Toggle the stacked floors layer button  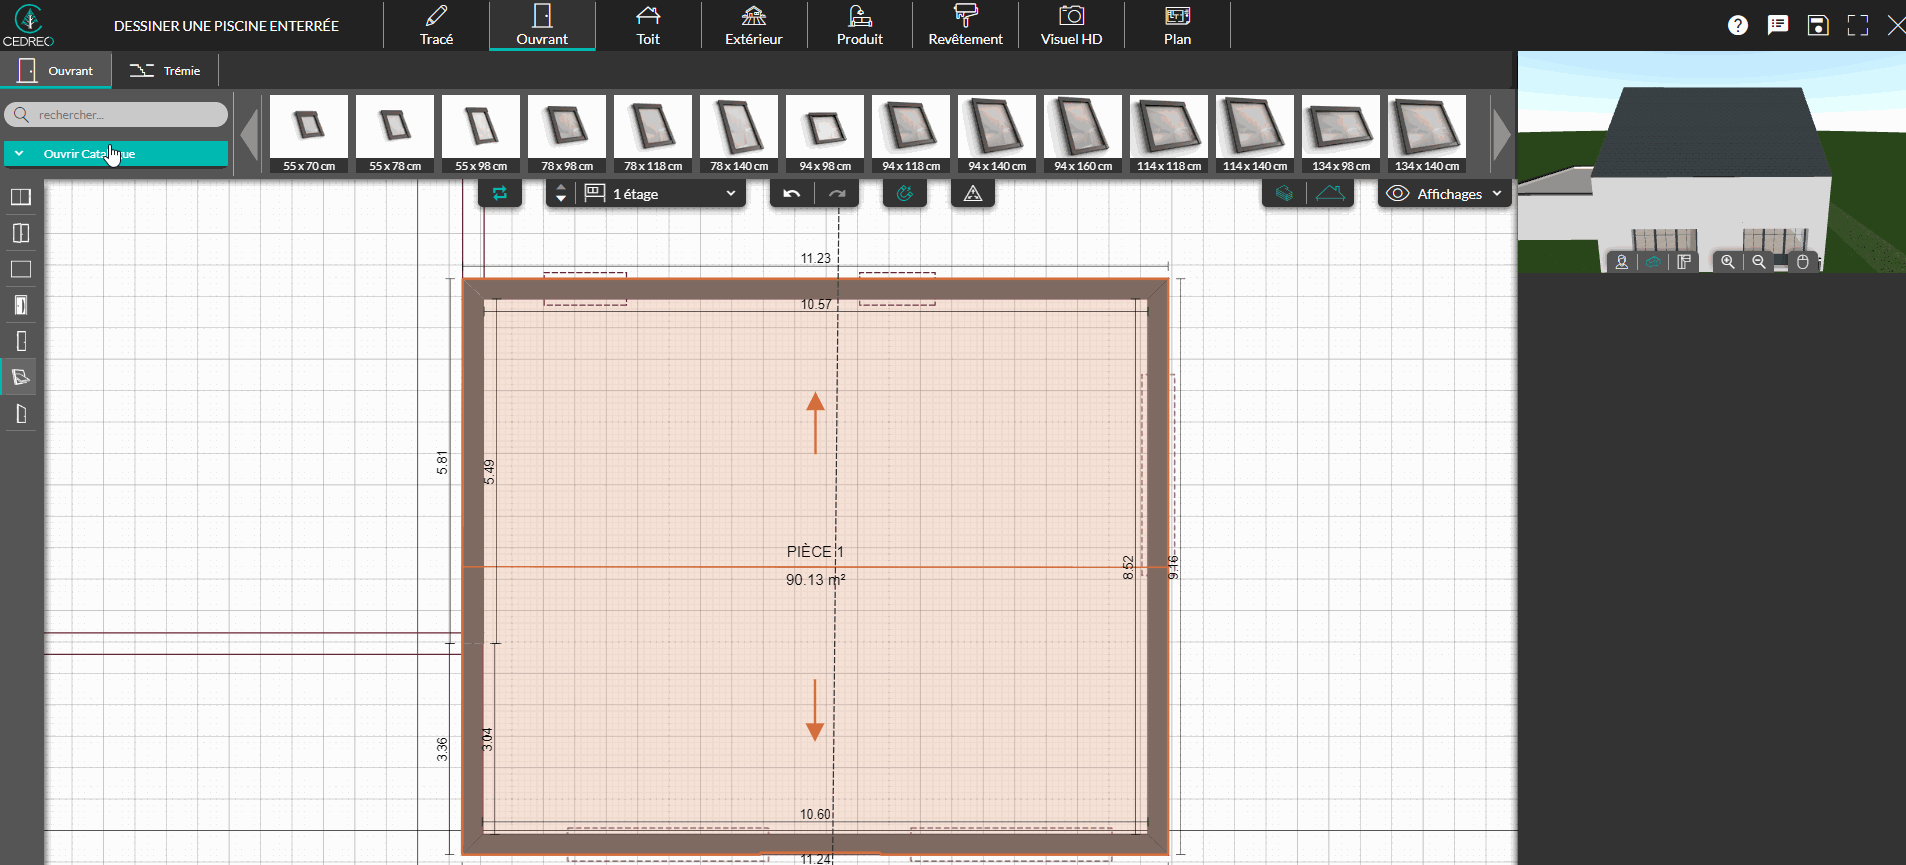coord(1285,194)
